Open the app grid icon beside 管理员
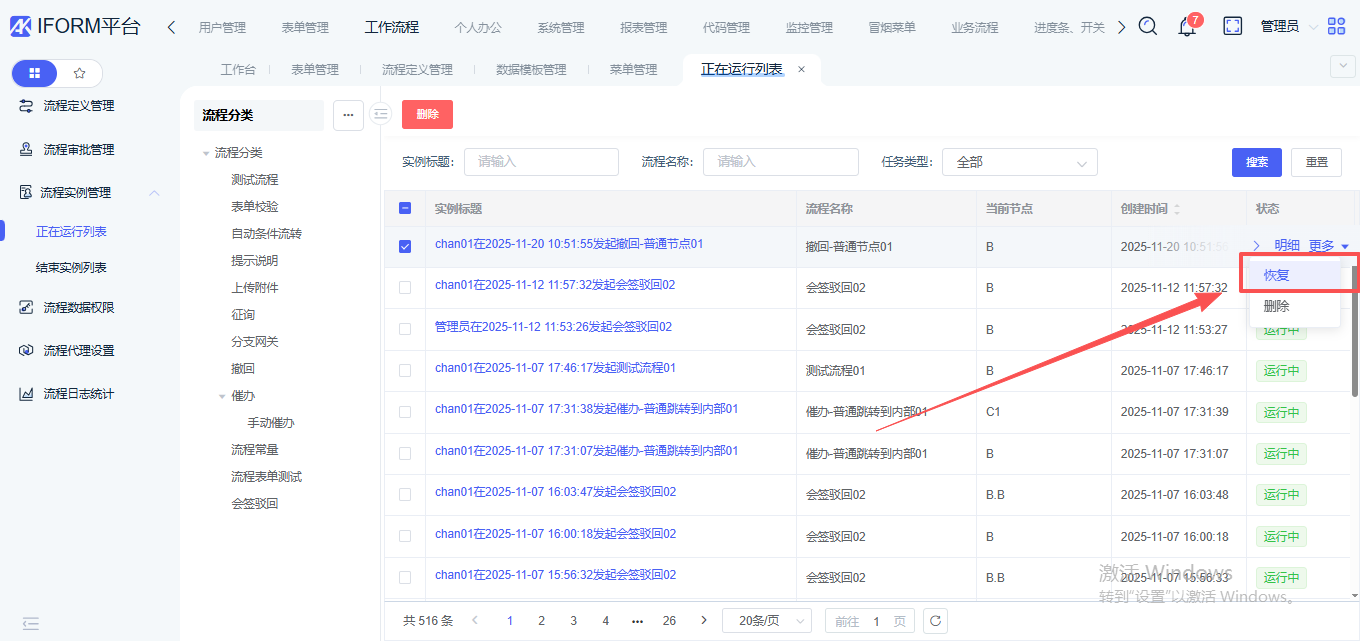1360x641 pixels. point(1336,27)
